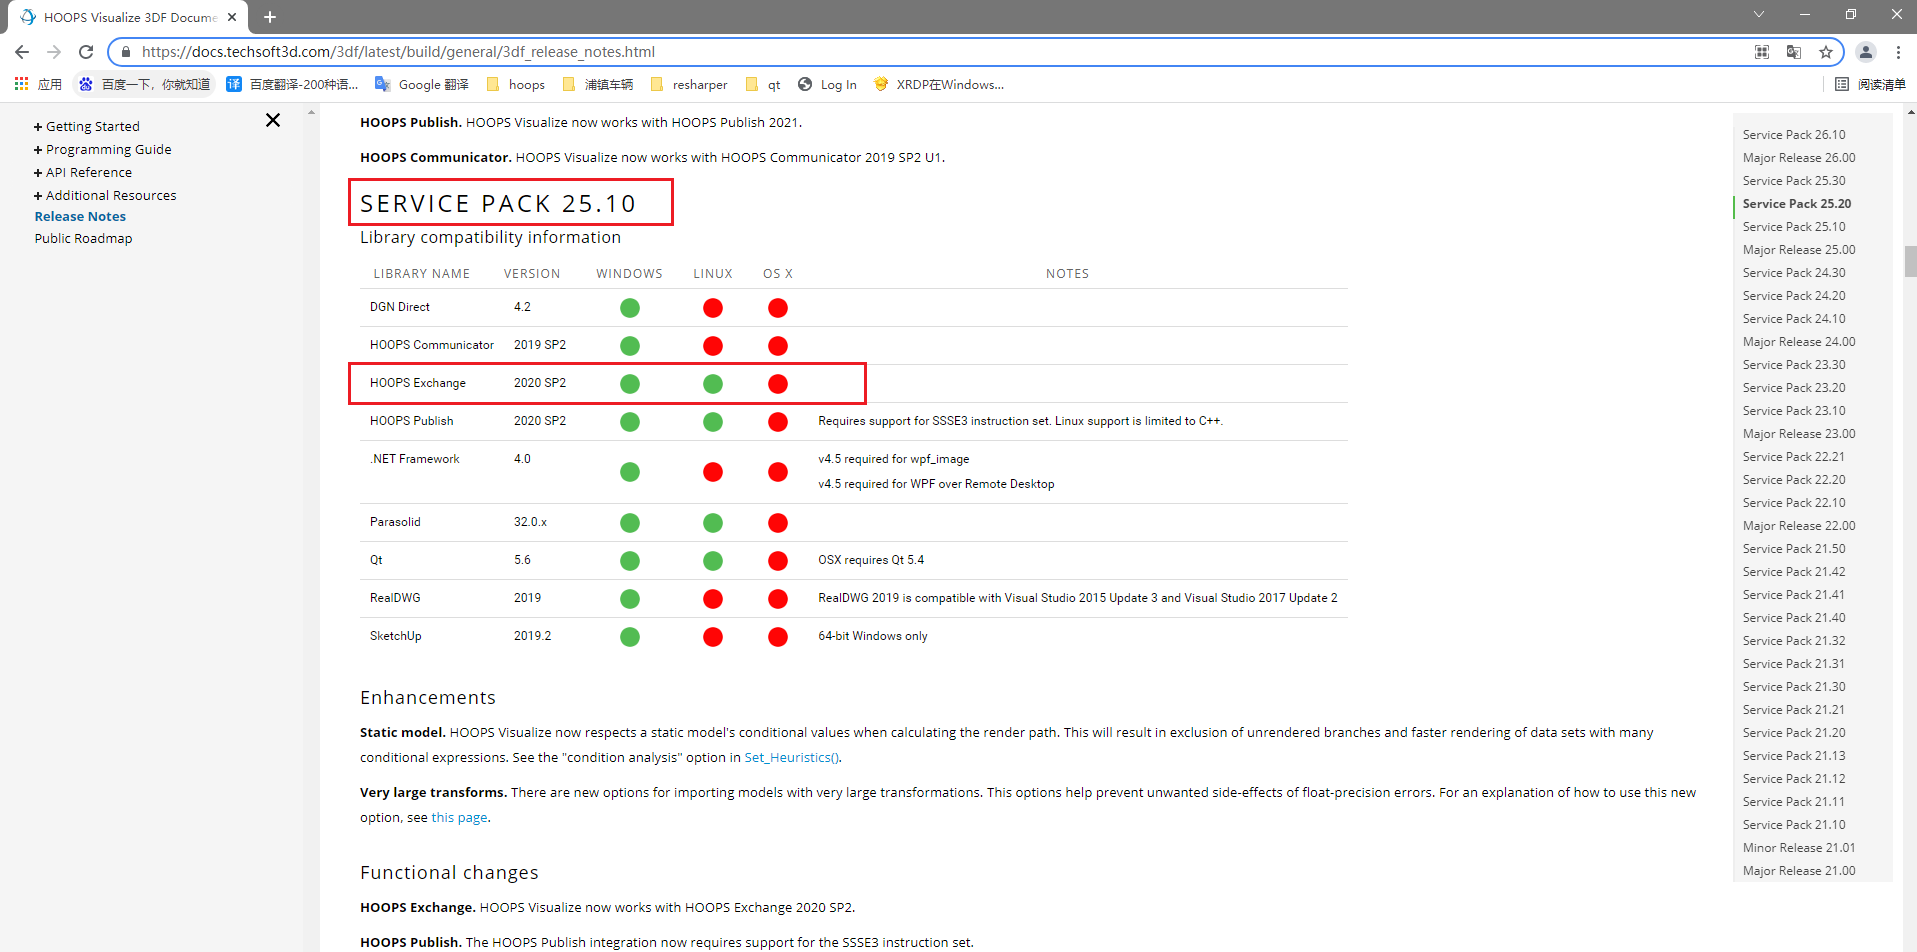Reload the page with refresh icon
Viewport: 1917px width, 952px height.
[x=86, y=52]
